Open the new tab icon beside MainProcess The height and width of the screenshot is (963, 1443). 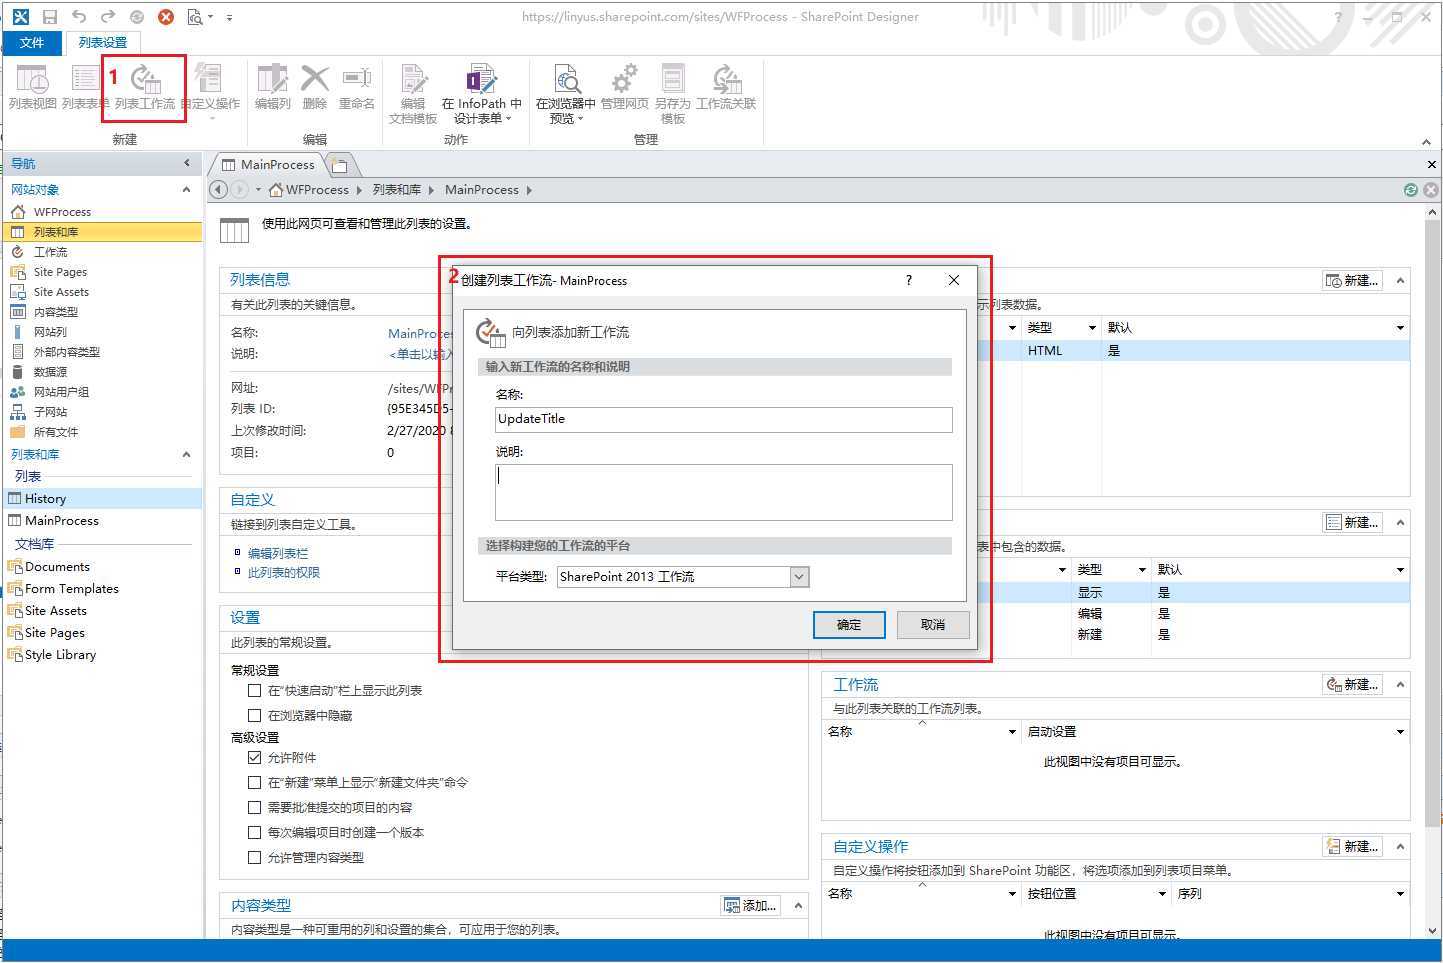click(340, 165)
